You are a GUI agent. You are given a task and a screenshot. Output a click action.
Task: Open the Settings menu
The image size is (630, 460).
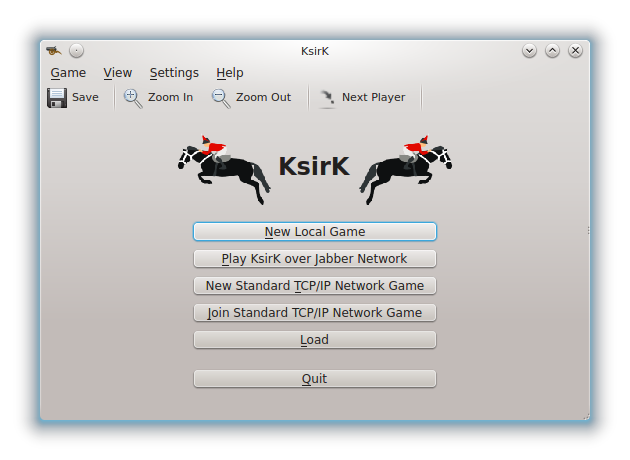click(174, 73)
